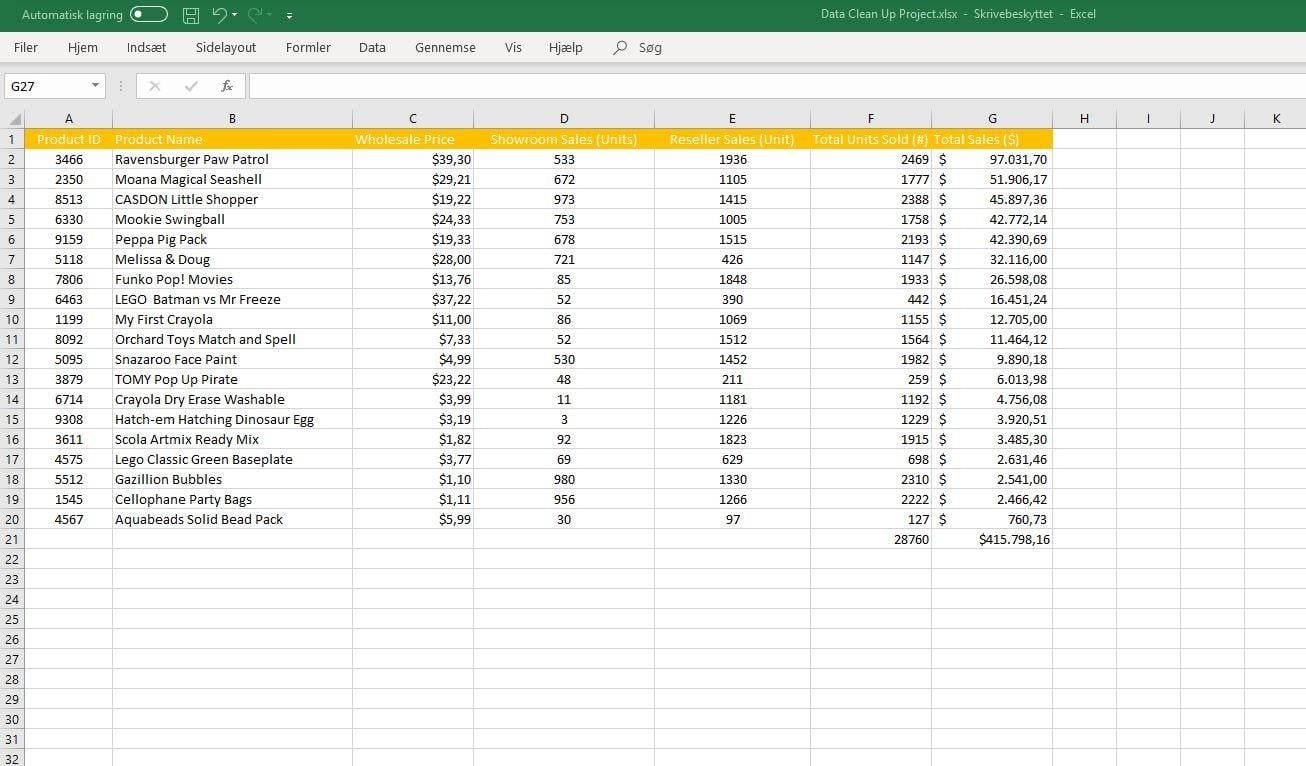Click the CASDON Little Shopper cell
This screenshot has width=1306, height=766.
pyautogui.click(x=232, y=199)
